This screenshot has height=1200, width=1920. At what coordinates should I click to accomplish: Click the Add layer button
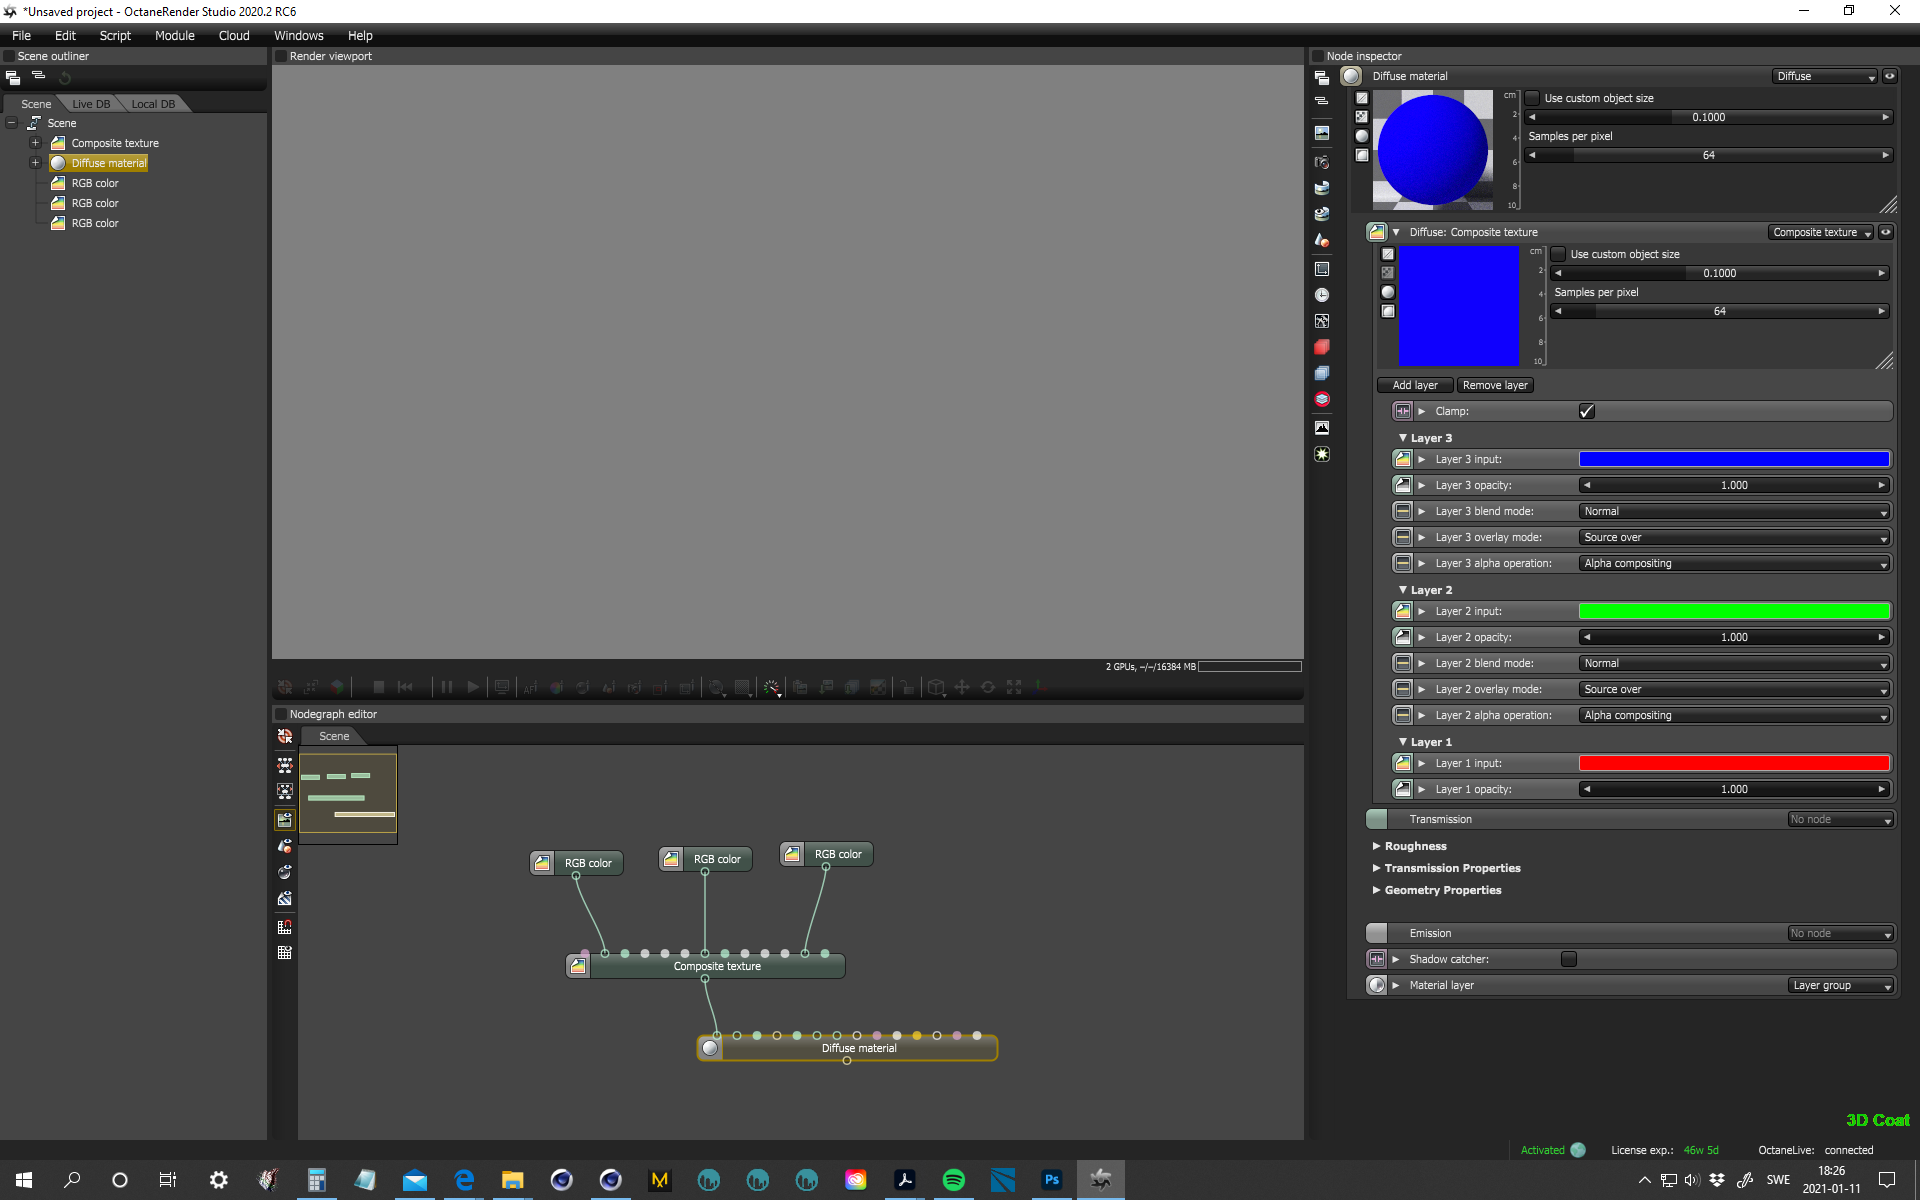(x=1415, y=385)
